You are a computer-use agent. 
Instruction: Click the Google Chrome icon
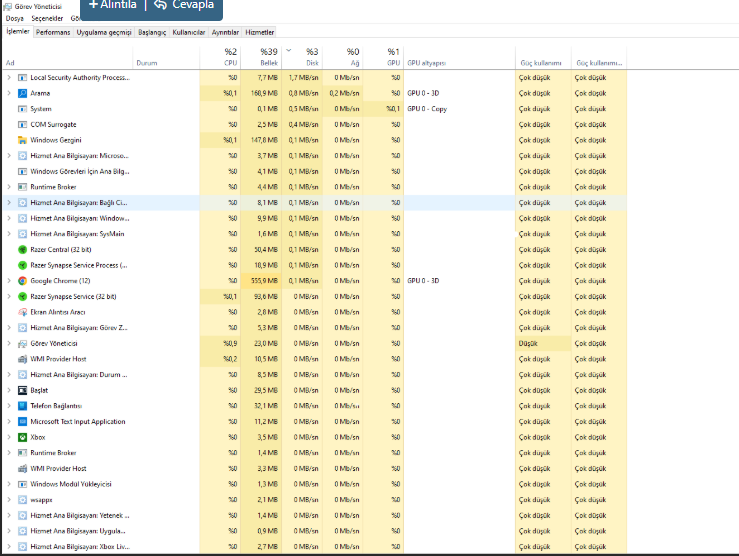tap(22, 281)
